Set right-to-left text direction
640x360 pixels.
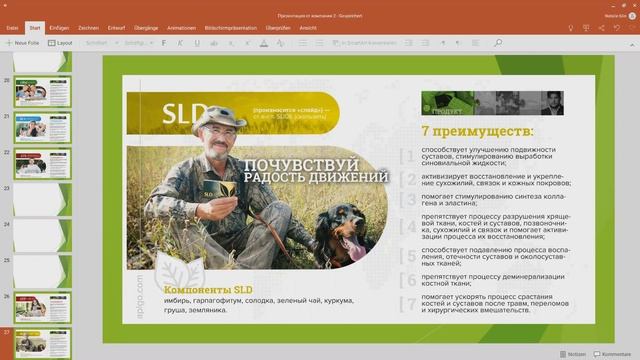coord(458,43)
